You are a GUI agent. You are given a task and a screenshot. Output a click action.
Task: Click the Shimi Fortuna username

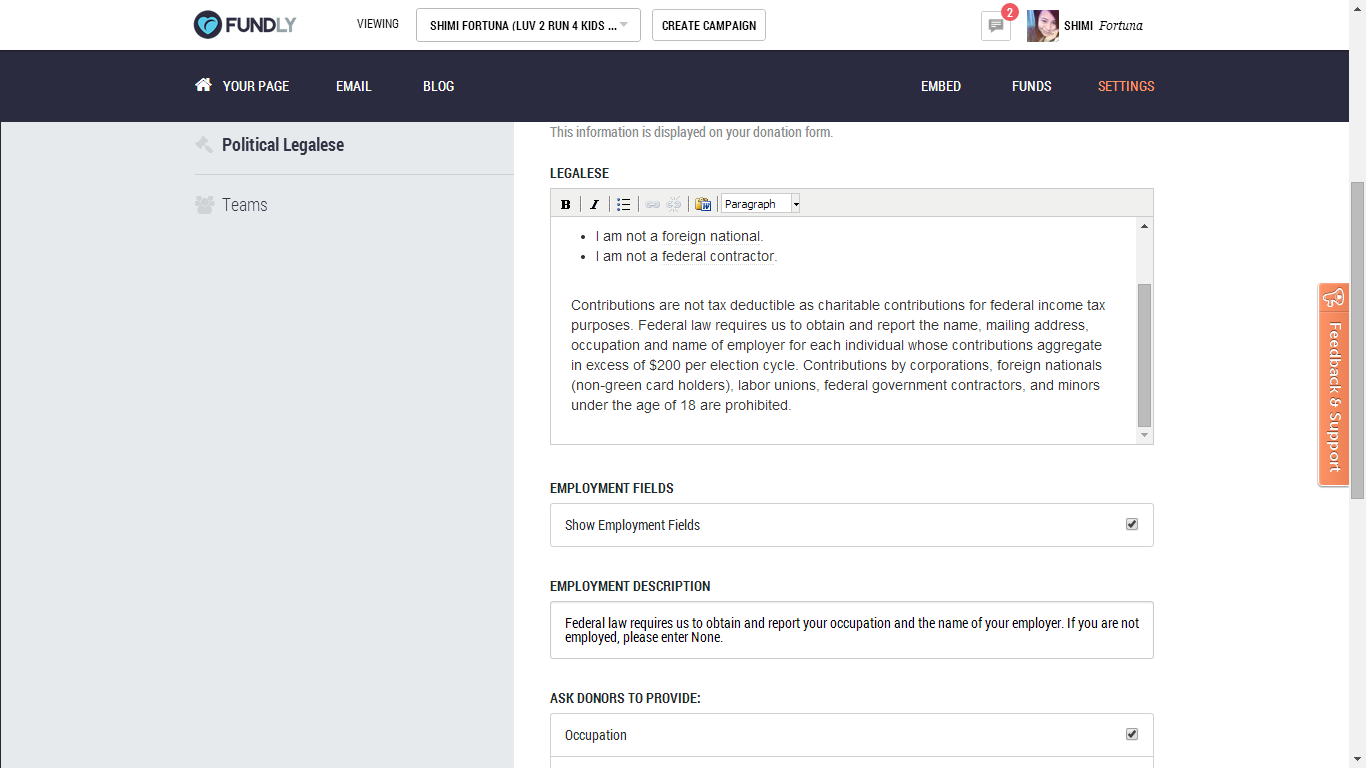click(1103, 26)
